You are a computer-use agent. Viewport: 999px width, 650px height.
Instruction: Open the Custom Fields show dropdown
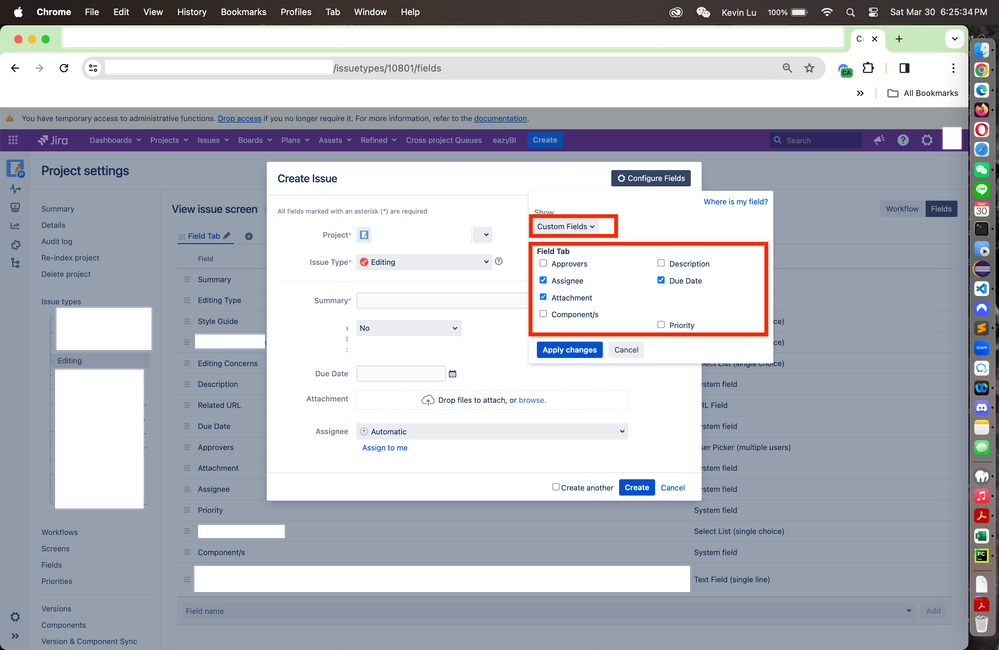[x=566, y=226]
